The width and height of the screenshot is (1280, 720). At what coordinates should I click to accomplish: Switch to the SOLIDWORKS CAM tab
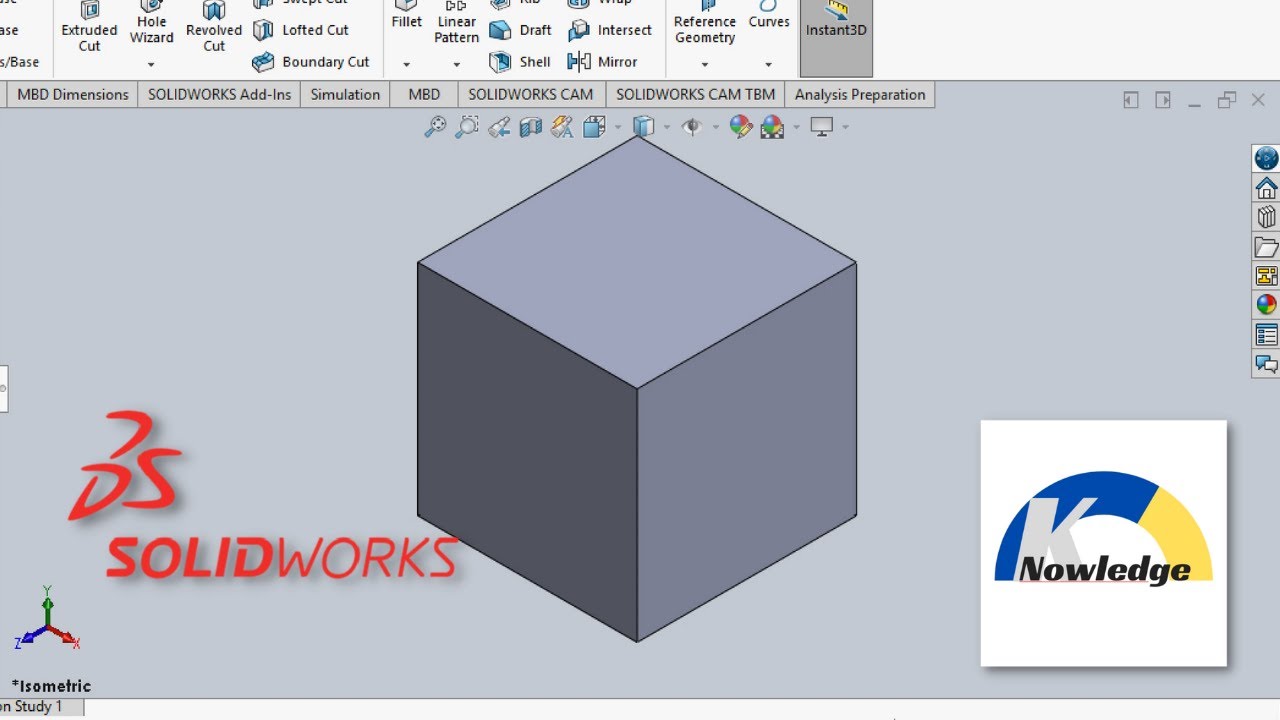[x=530, y=95]
